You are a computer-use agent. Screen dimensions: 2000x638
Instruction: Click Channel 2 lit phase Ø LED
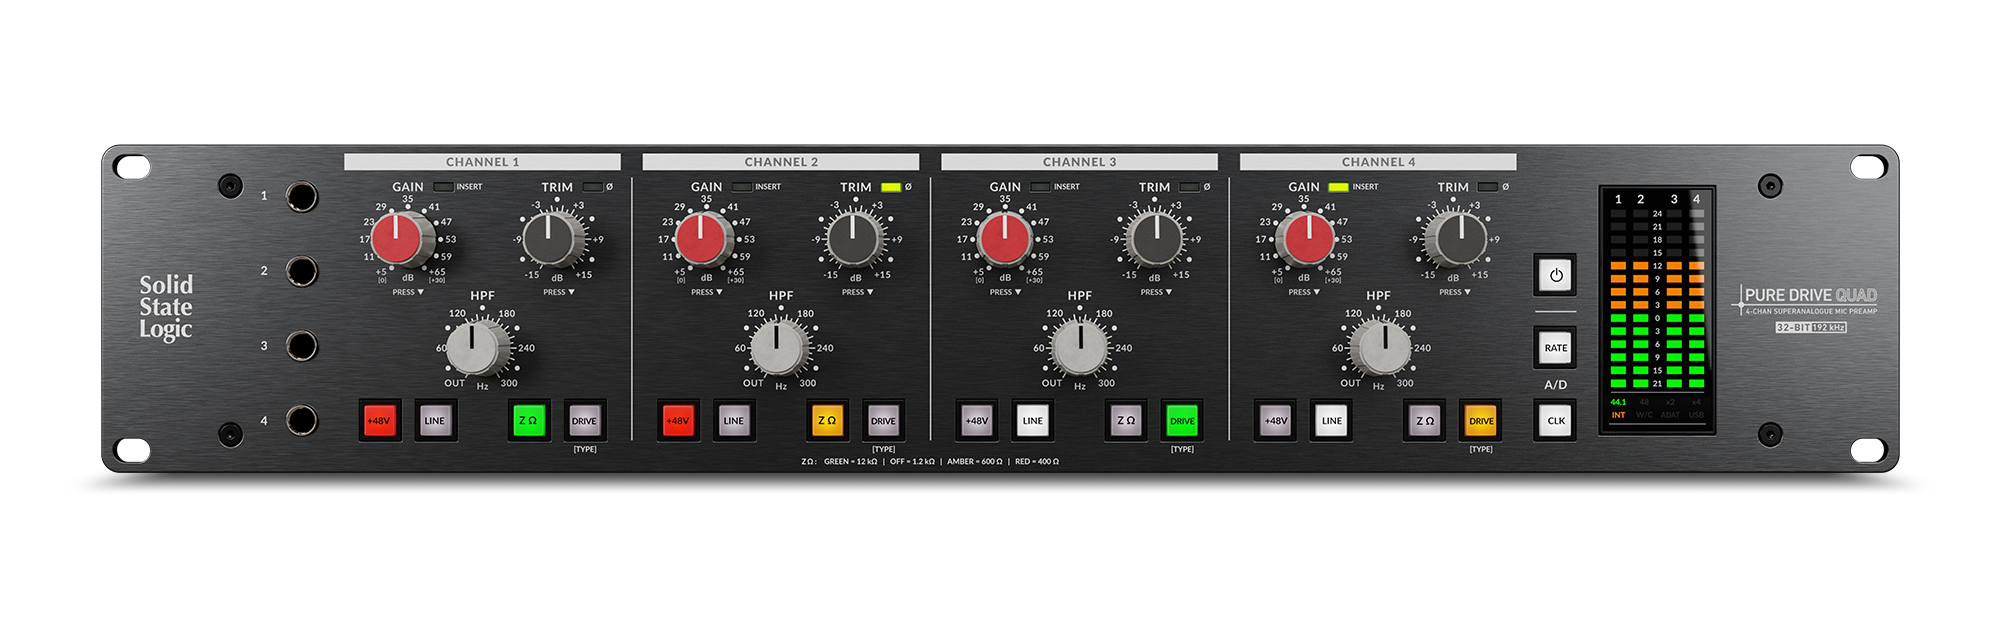pos(891,187)
